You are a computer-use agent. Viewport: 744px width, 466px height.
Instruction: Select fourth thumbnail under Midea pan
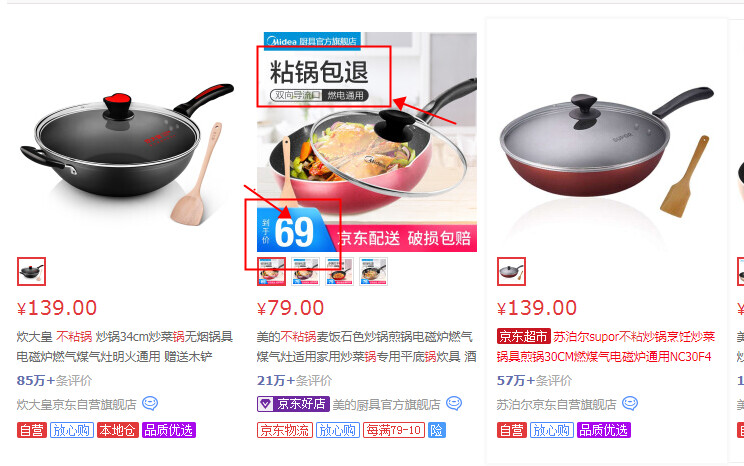pos(373,271)
